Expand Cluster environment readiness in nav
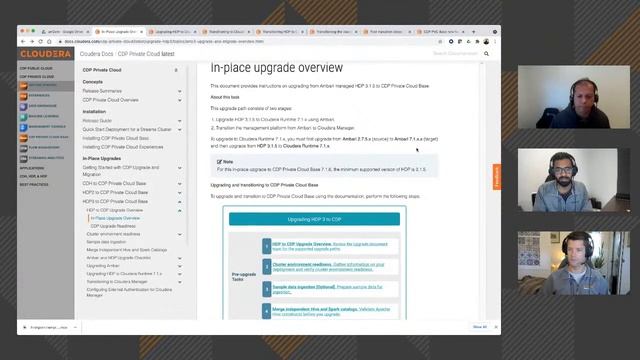The width and height of the screenshot is (640, 360). tap(180, 235)
